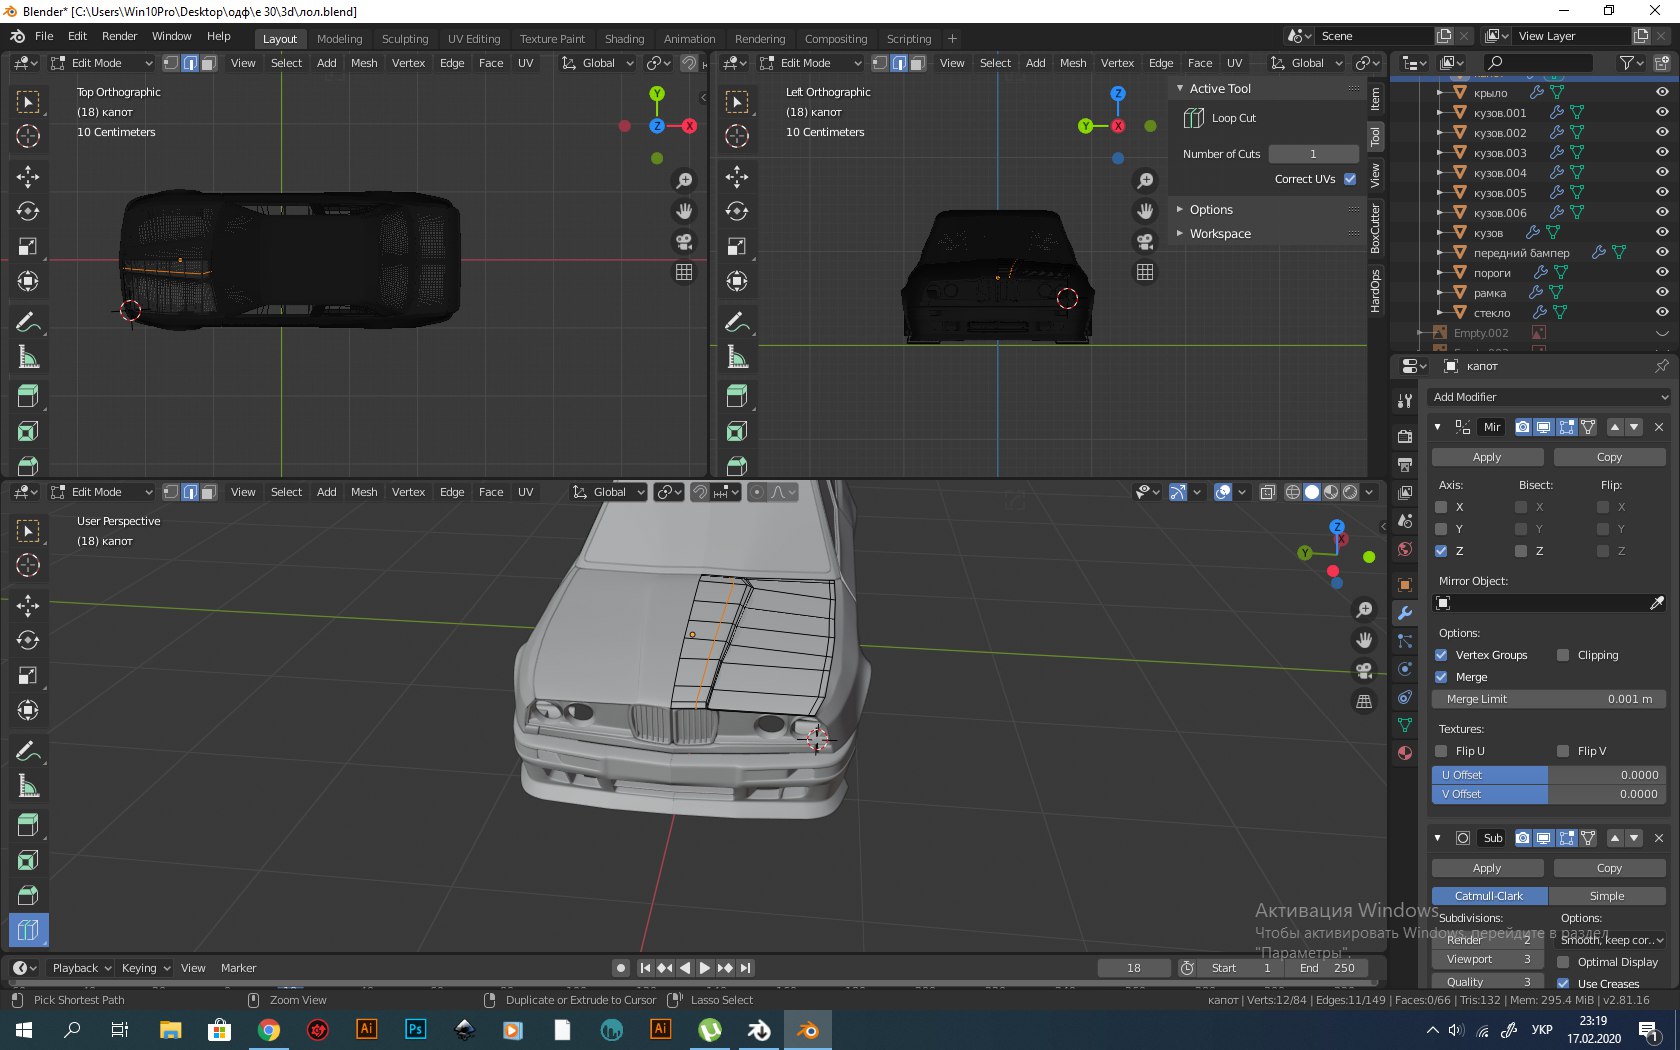Image resolution: width=1680 pixels, height=1050 pixels.
Task: Open the Window menu
Action: coord(172,36)
